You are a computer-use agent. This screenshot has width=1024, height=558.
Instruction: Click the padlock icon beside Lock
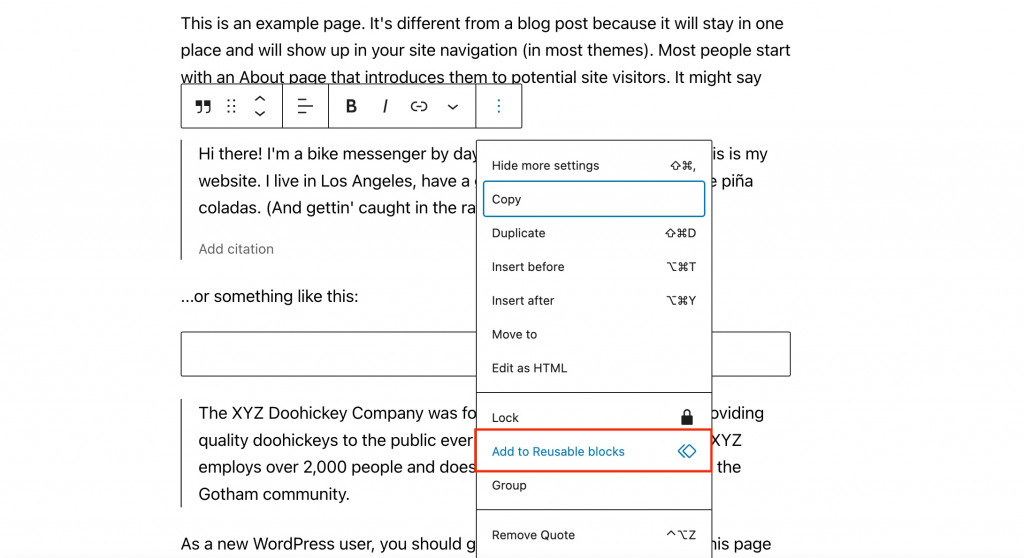click(x=686, y=417)
